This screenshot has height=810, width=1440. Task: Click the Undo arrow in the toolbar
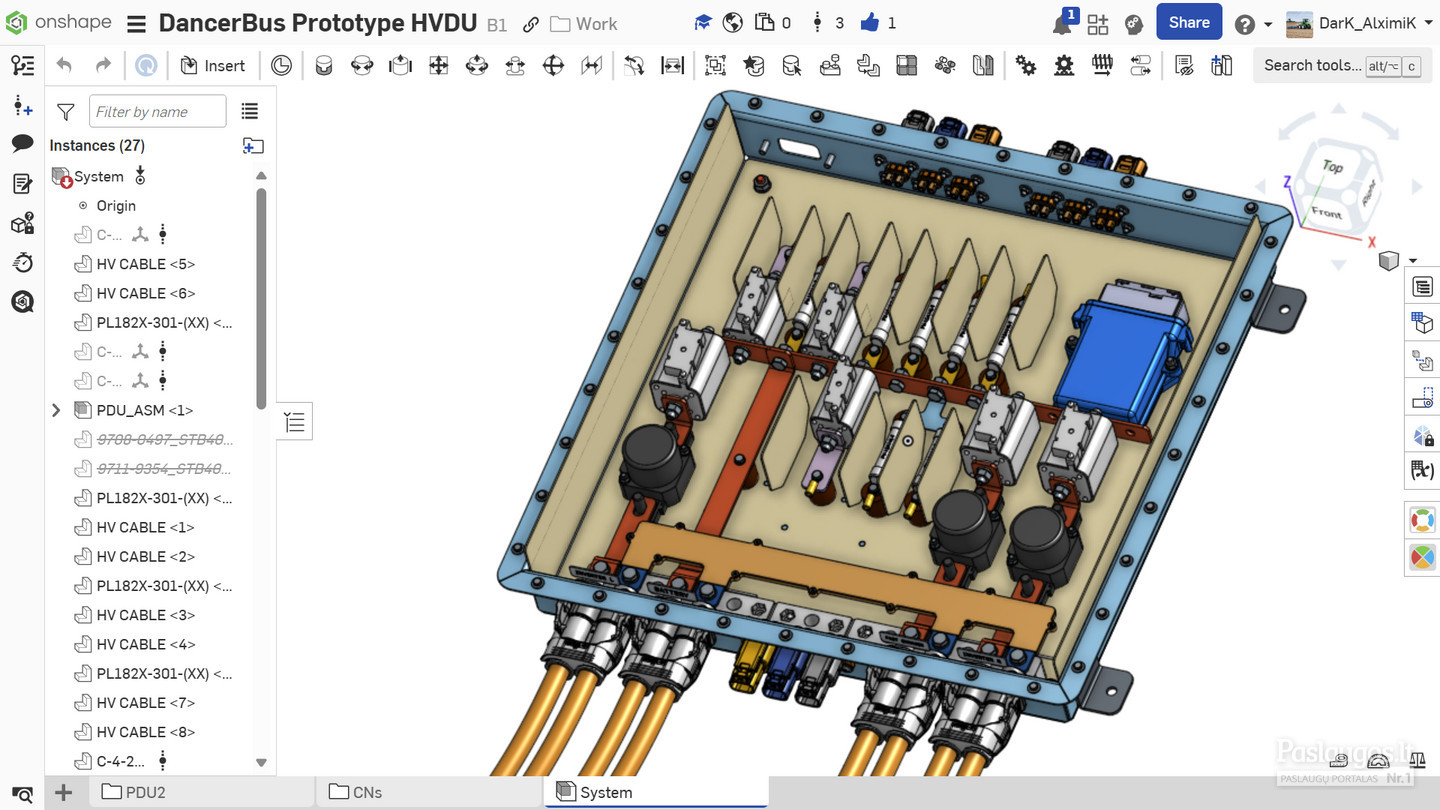(x=64, y=66)
